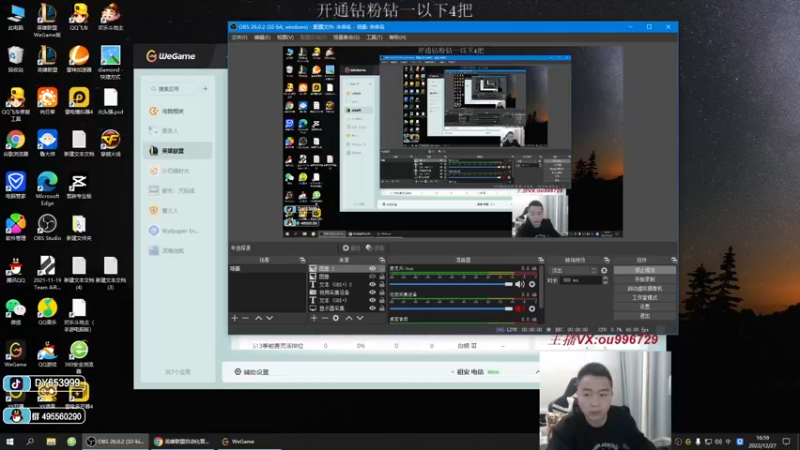800x450 pixels.
Task: Move the scene up in the scenes list
Action: coord(258,318)
